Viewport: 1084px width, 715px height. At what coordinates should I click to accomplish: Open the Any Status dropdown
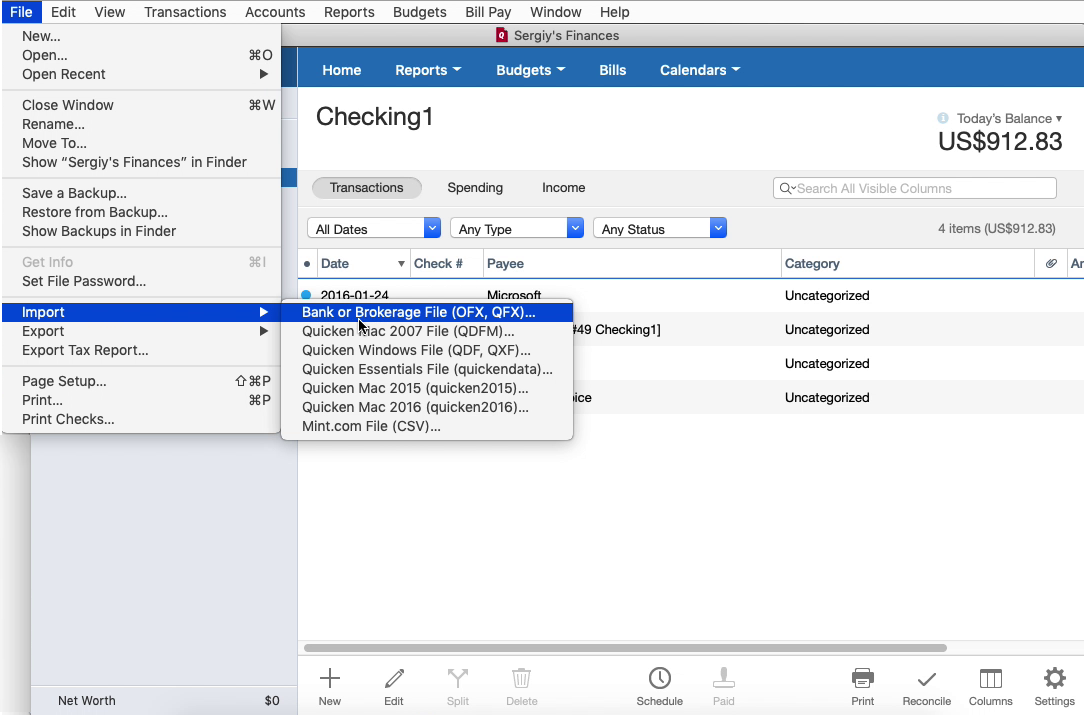tap(660, 228)
